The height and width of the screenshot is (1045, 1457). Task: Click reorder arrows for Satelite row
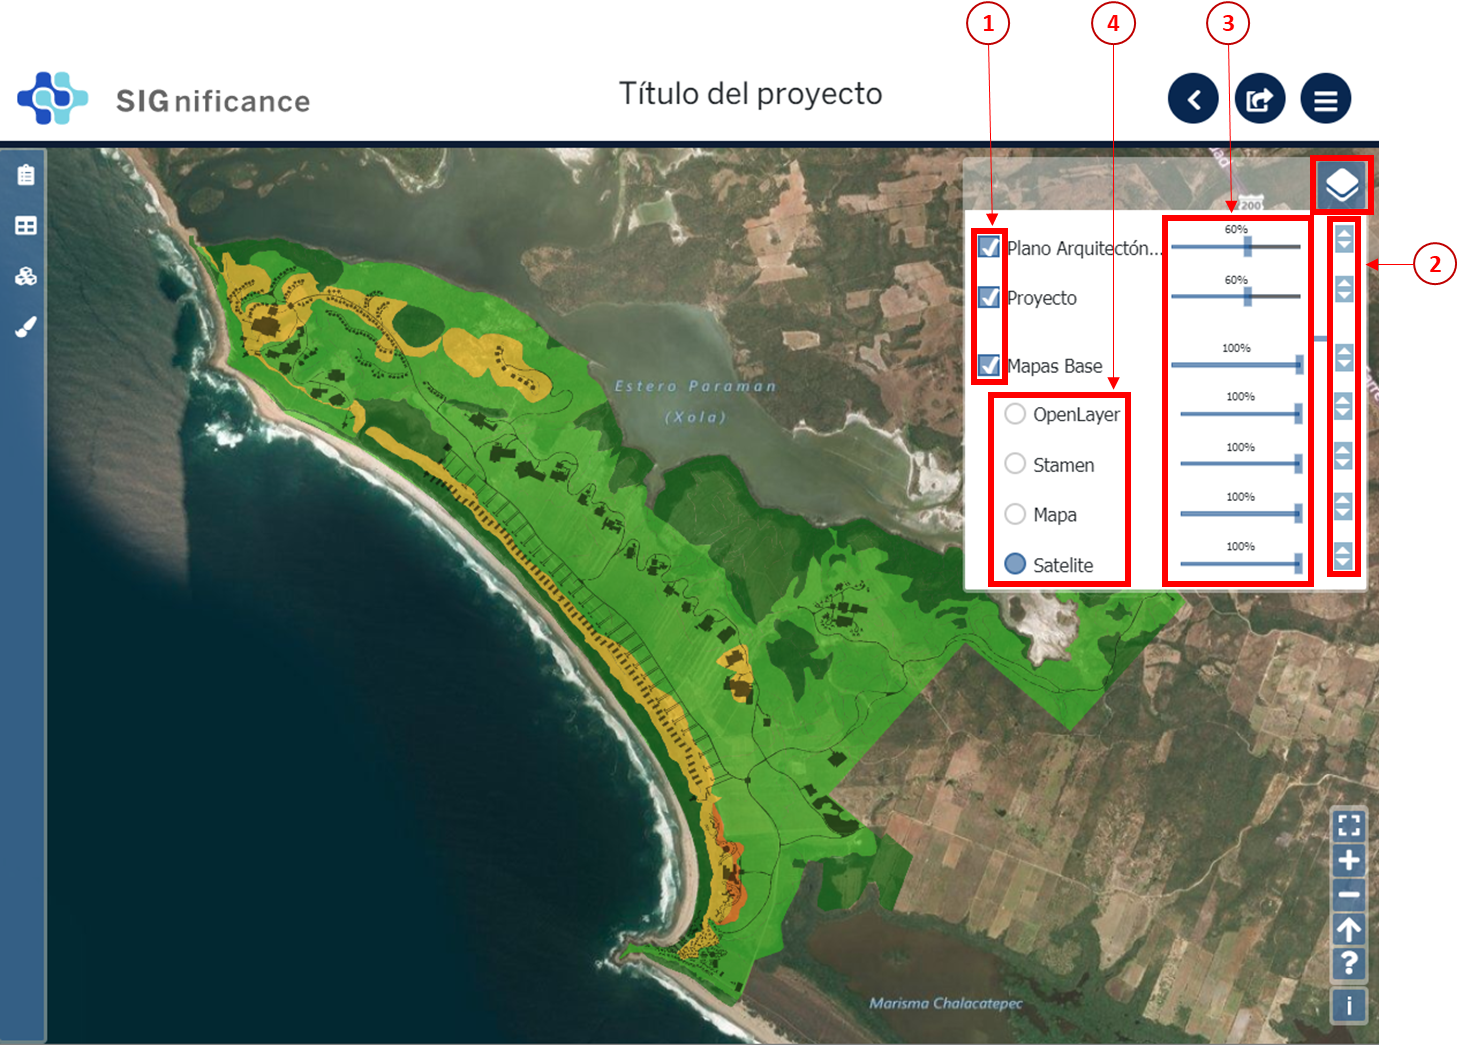(1343, 556)
